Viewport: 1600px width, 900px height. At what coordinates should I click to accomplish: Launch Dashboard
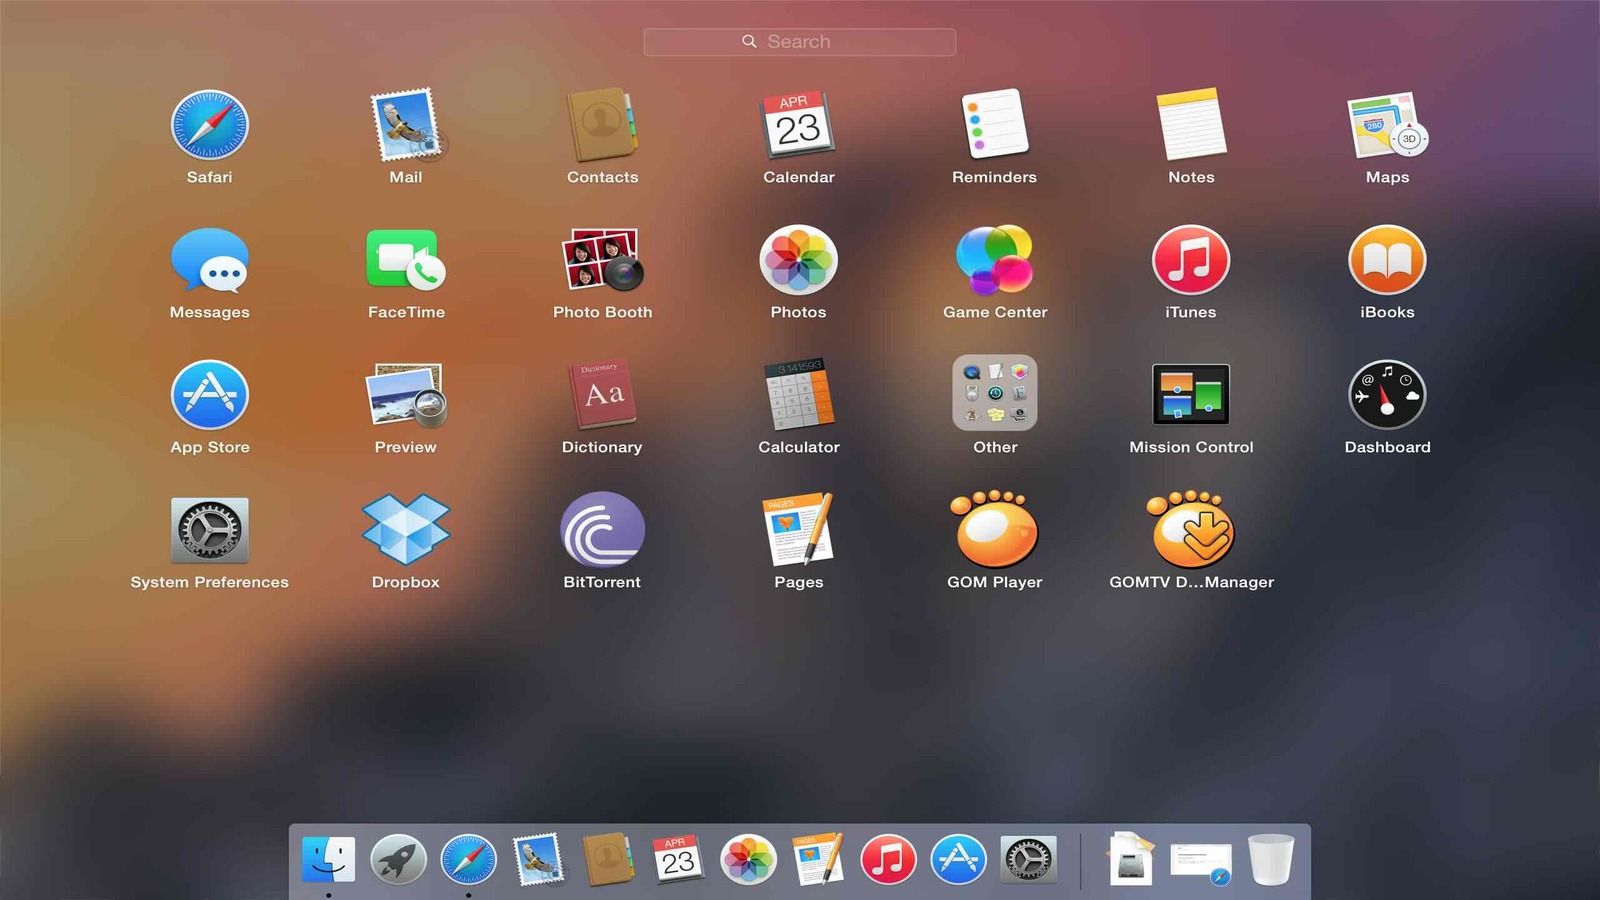tap(1387, 395)
